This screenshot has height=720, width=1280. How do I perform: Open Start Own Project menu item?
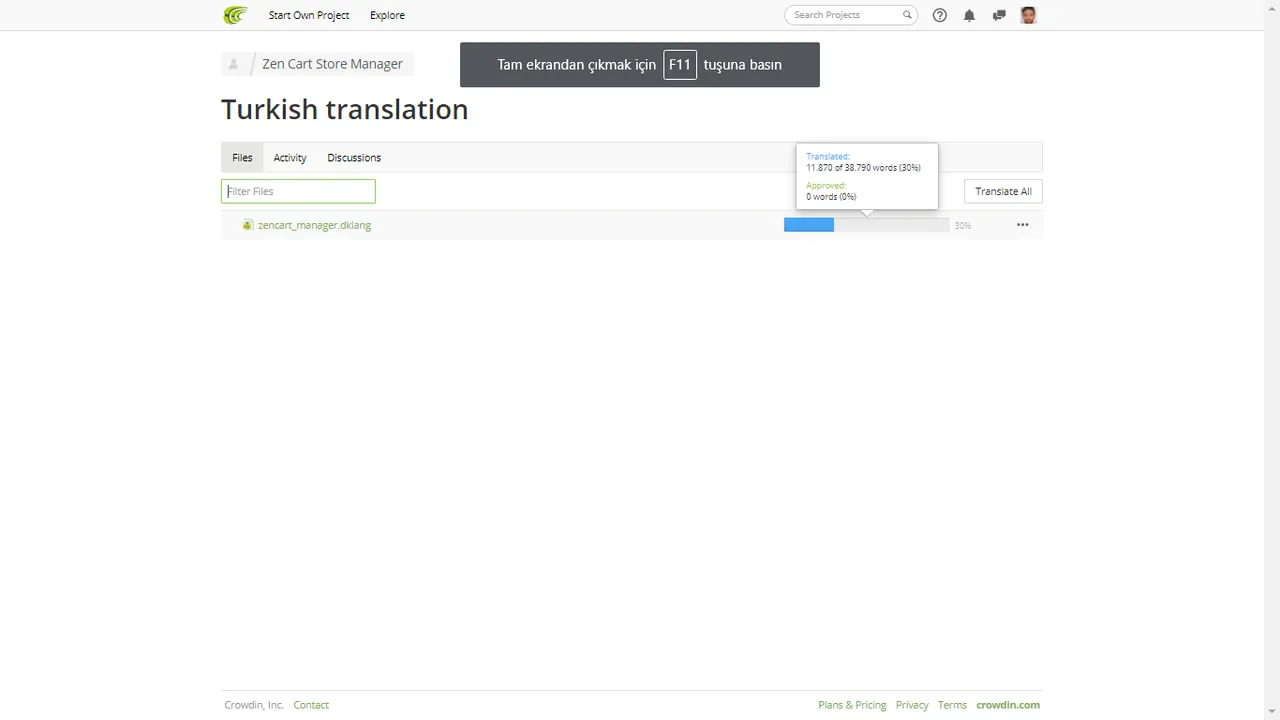click(309, 15)
